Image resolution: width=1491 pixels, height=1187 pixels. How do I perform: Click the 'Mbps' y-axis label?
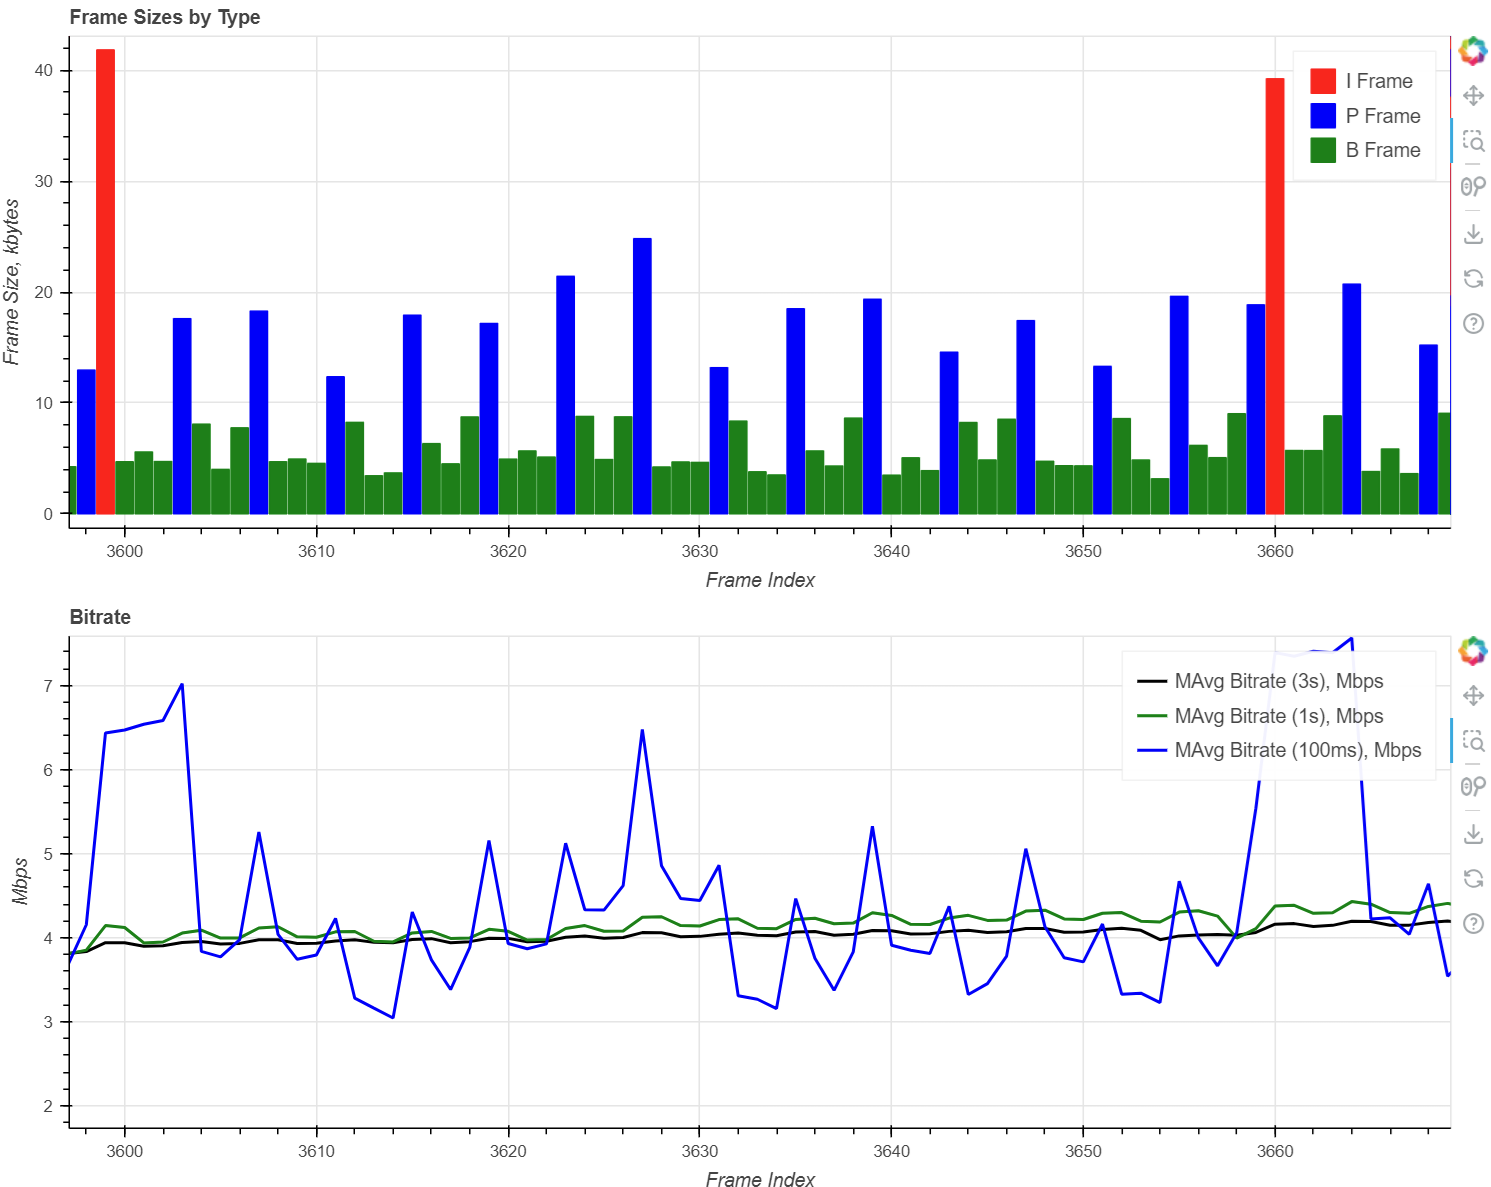(x=21, y=881)
